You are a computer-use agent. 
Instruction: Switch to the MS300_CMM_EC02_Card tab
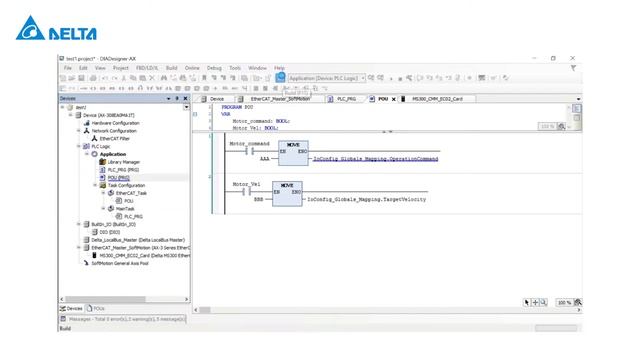point(437,99)
